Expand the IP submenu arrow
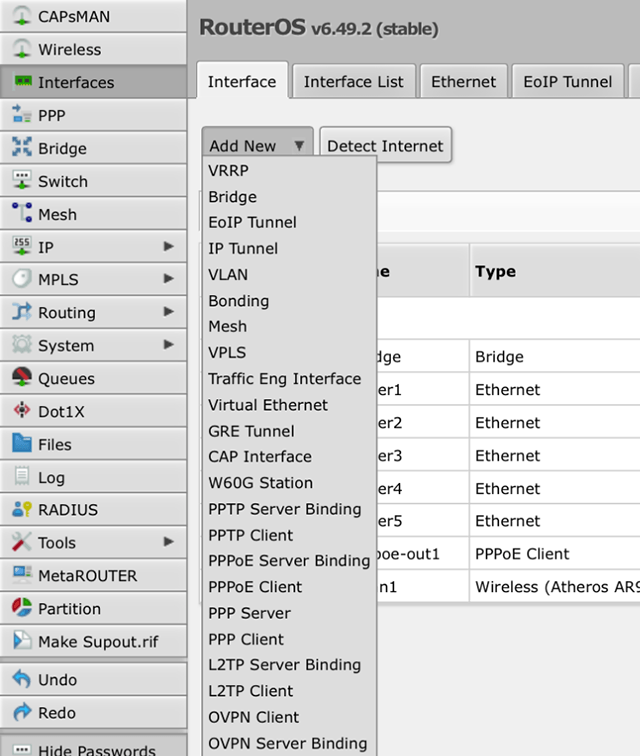This screenshot has height=756, width=640. click(168, 246)
